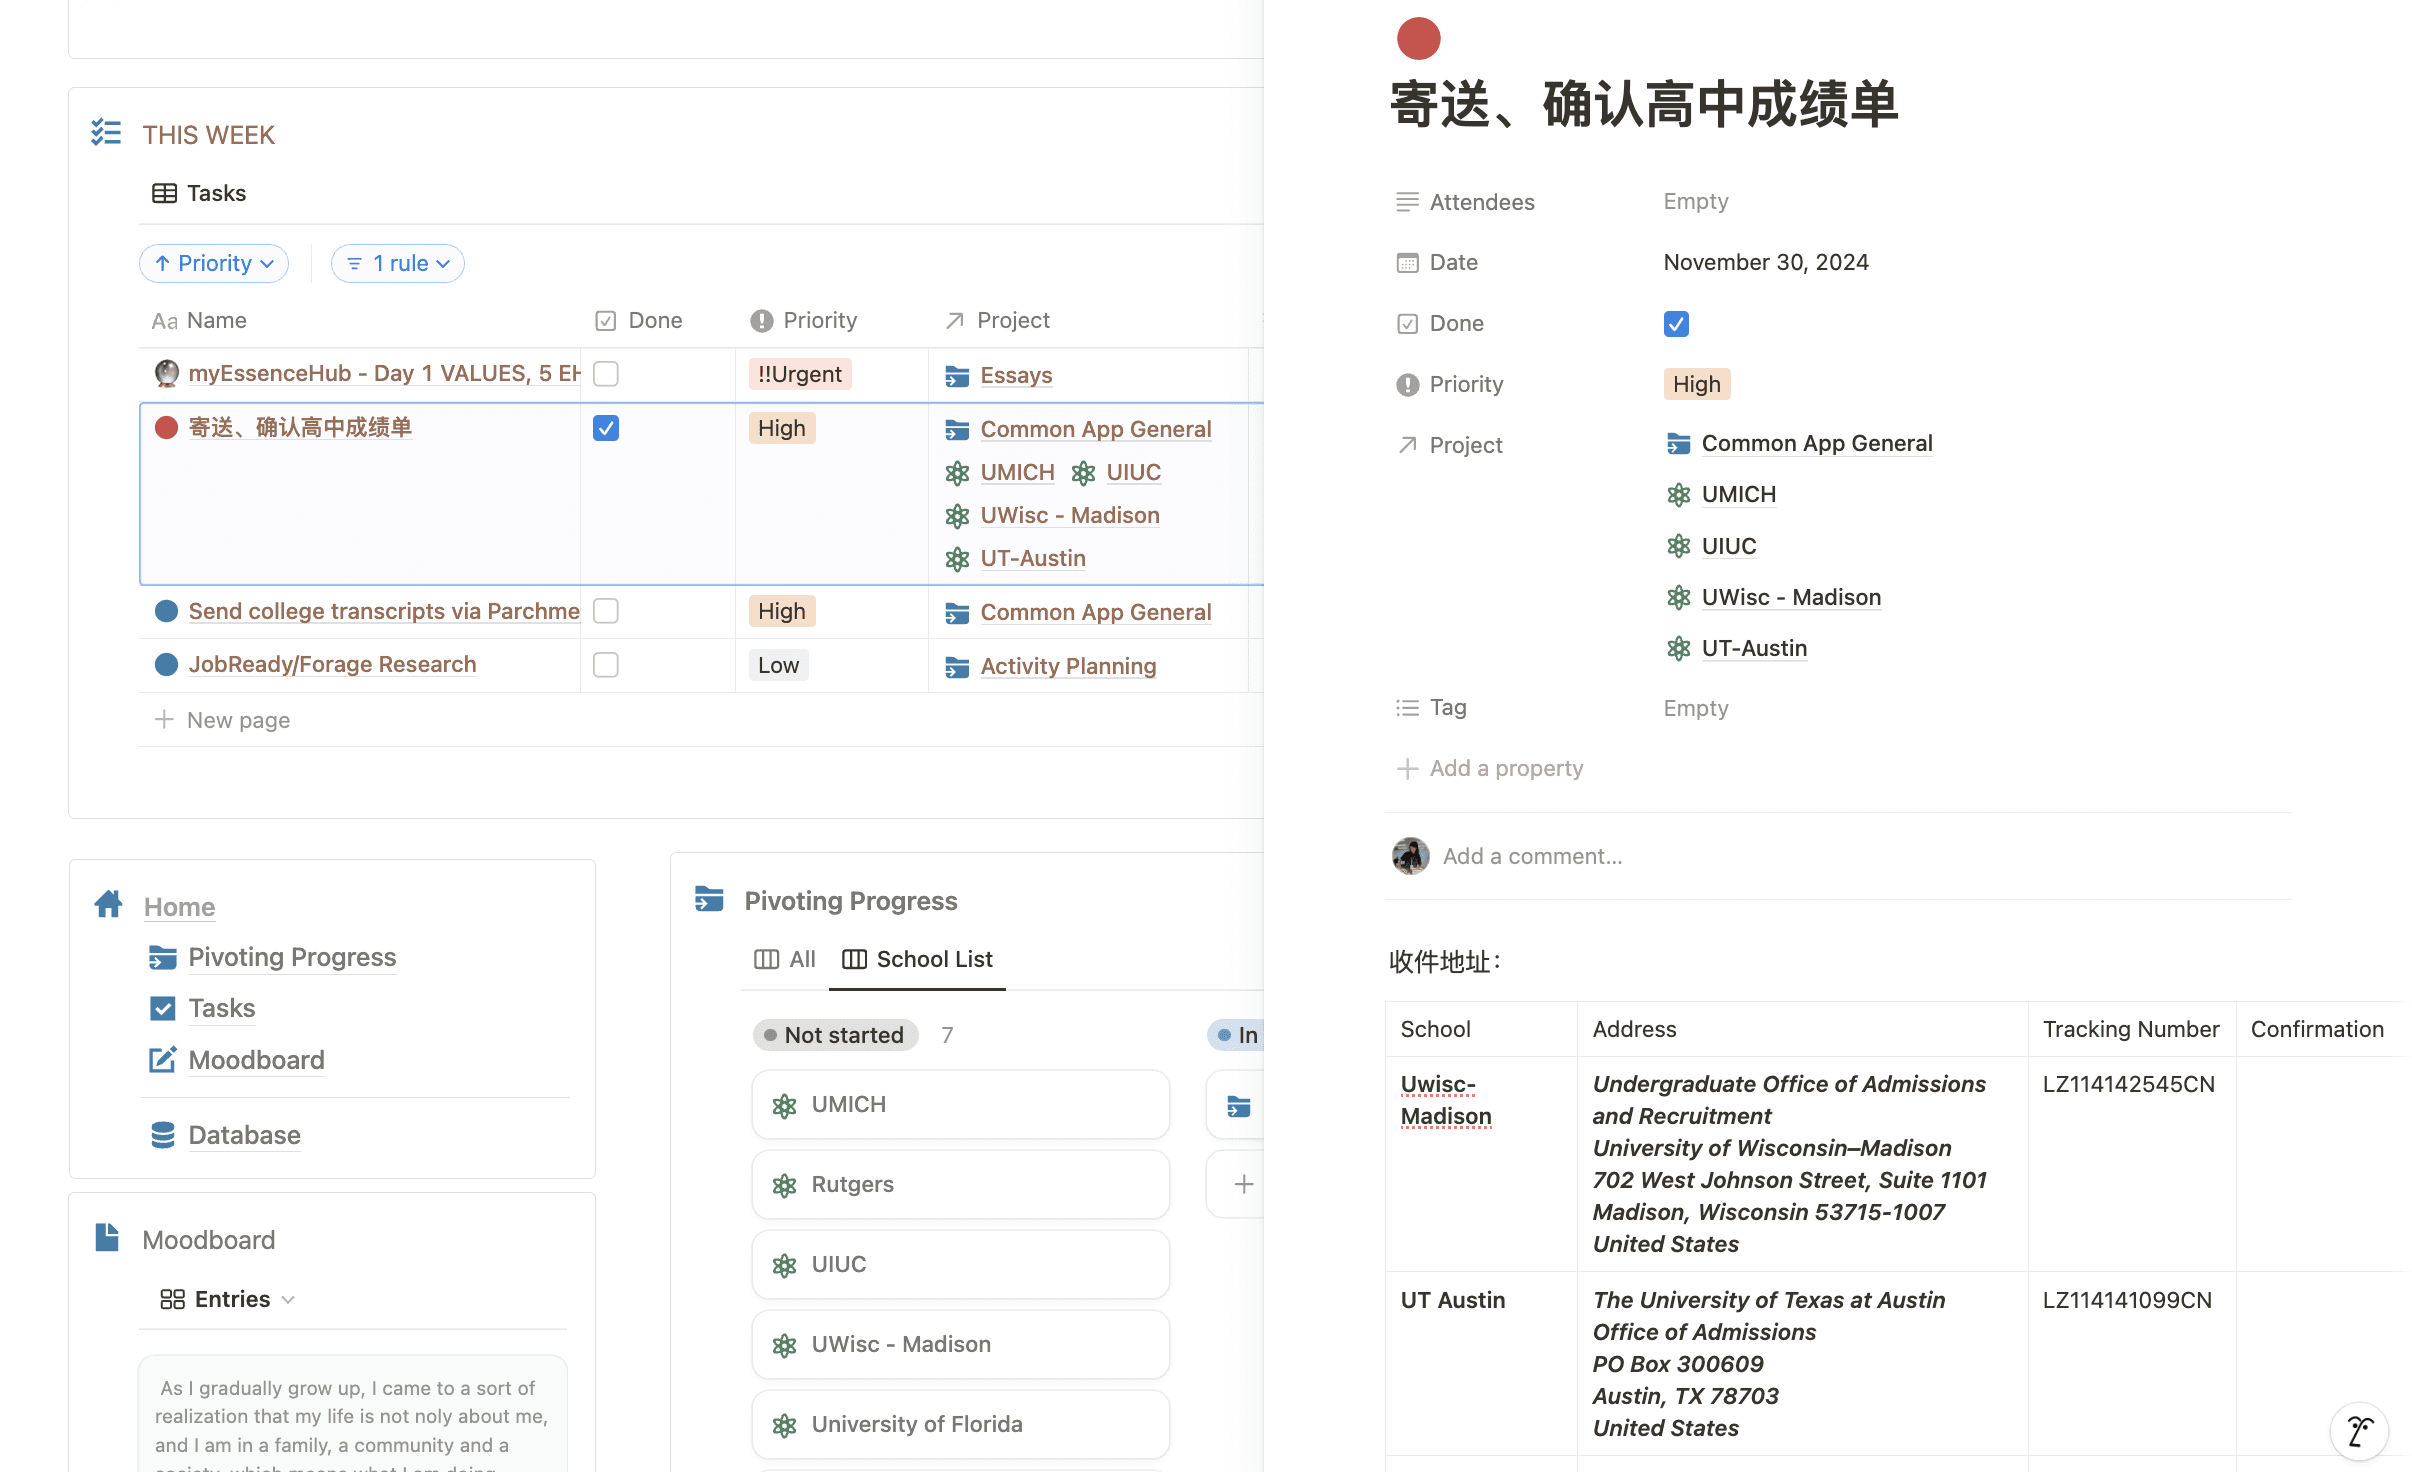The width and height of the screenshot is (2412, 1472).
Task: Open the Priority sort dropdown
Action: [x=214, y=263]
